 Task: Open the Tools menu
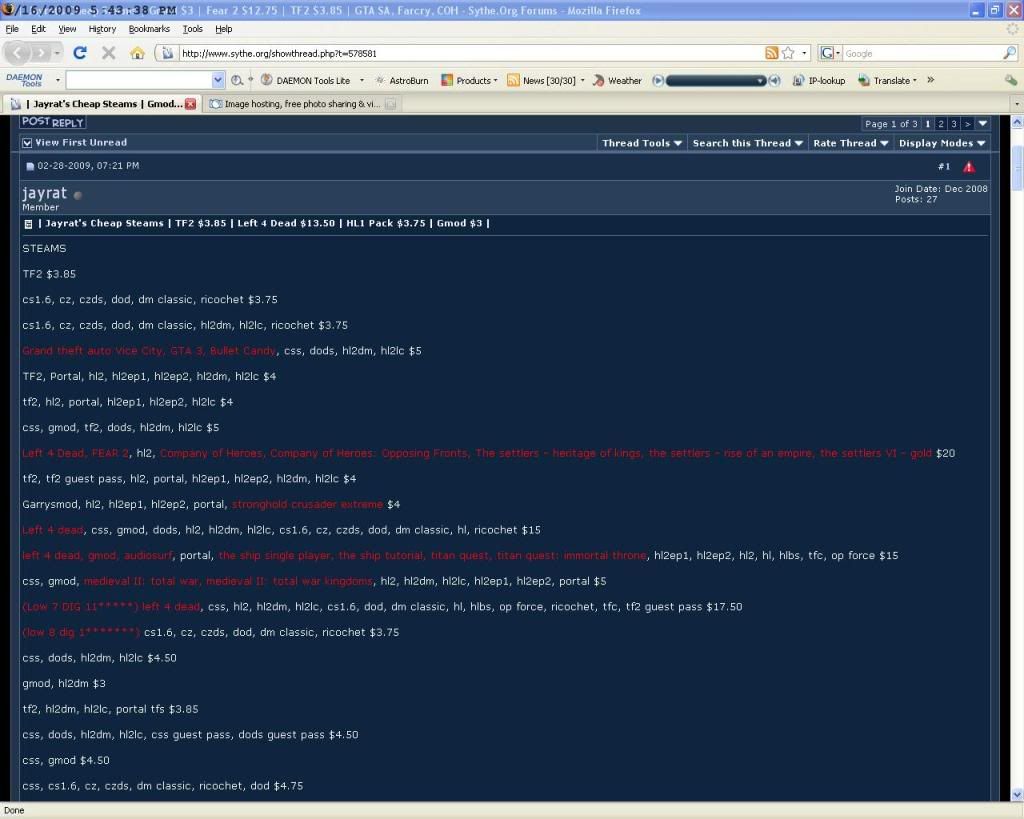[192, 29]
